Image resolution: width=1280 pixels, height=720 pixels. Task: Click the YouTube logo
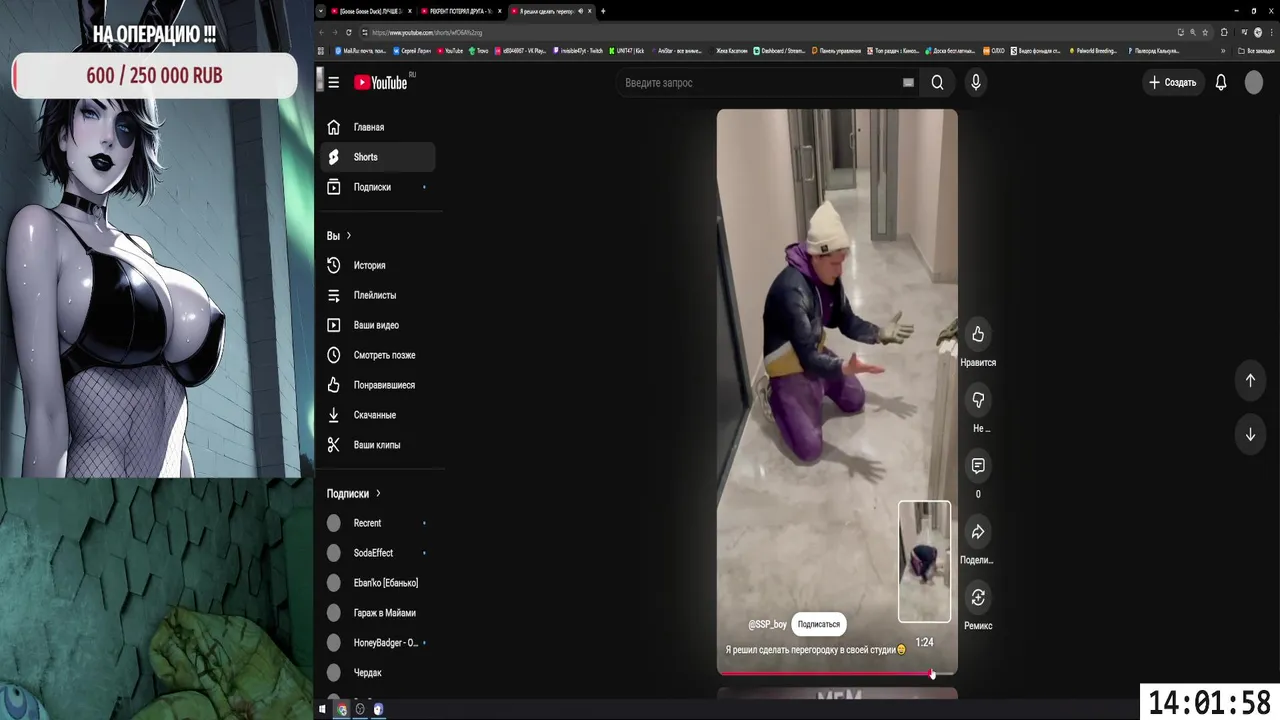click(x=381, y=83)
